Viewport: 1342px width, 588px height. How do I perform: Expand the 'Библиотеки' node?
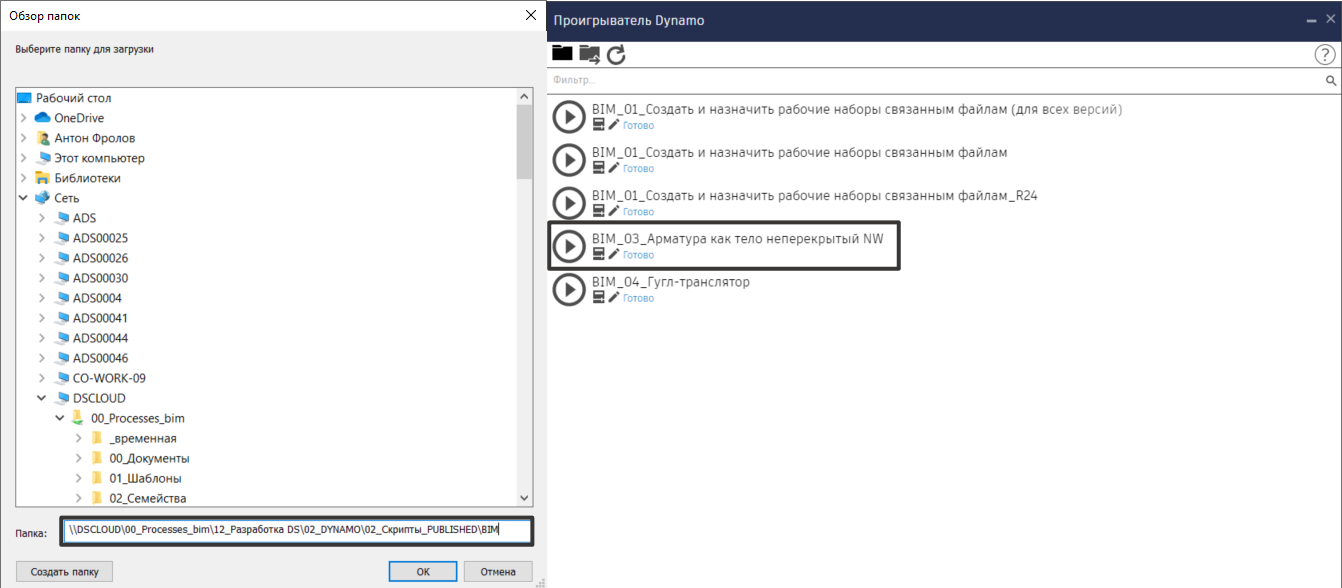pos(23,178)
